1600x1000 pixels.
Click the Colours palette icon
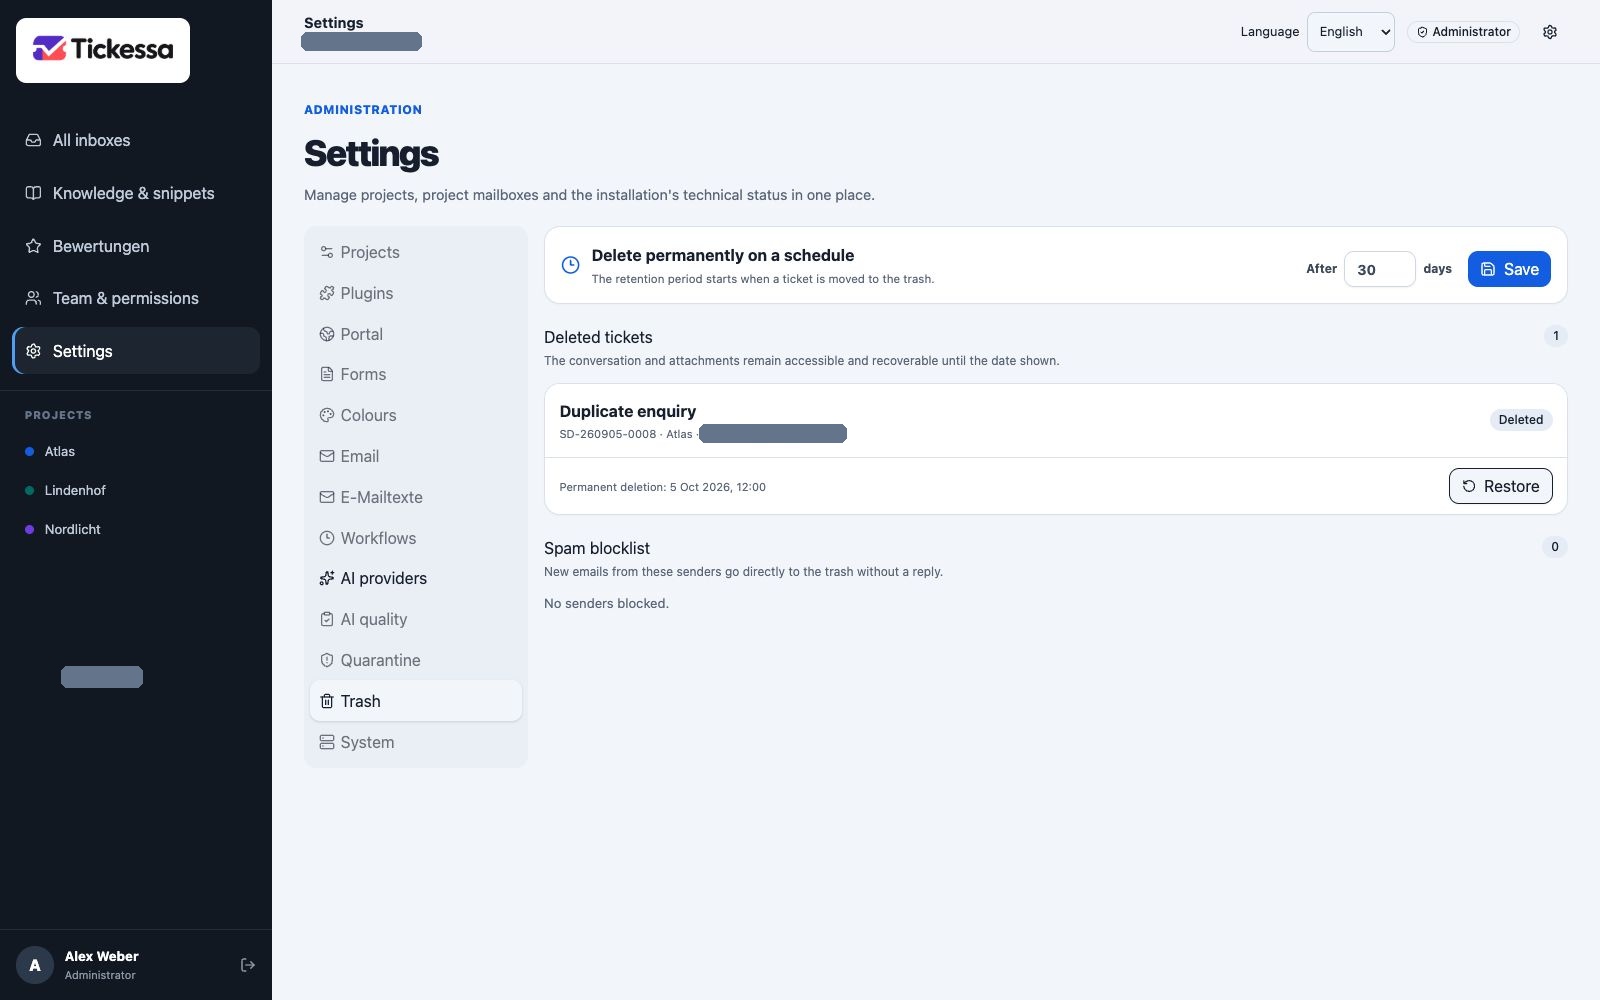pos(327,415)
